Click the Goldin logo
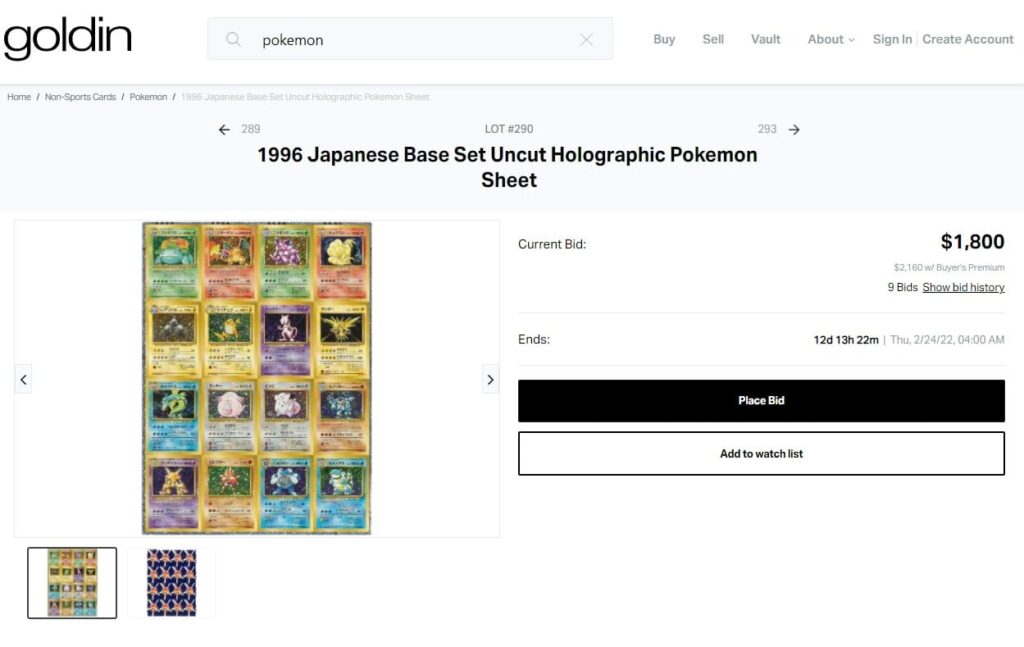1024x647 pixels. (67, 39)
